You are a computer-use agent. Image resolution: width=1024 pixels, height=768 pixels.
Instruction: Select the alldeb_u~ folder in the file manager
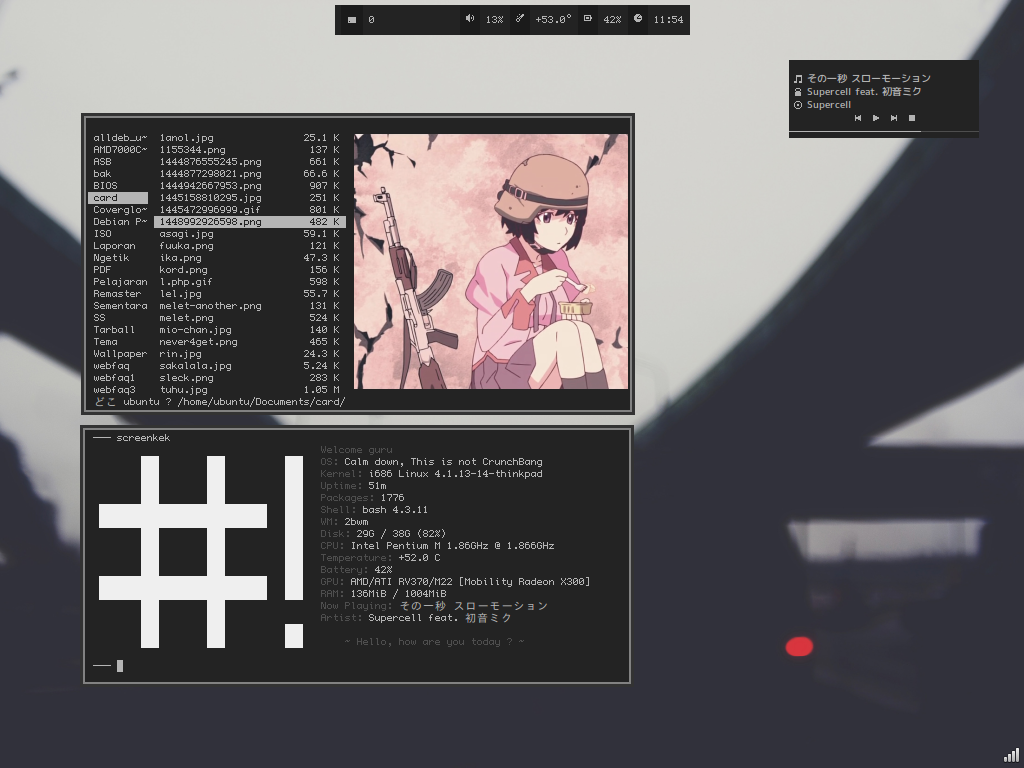pos(120,138)
